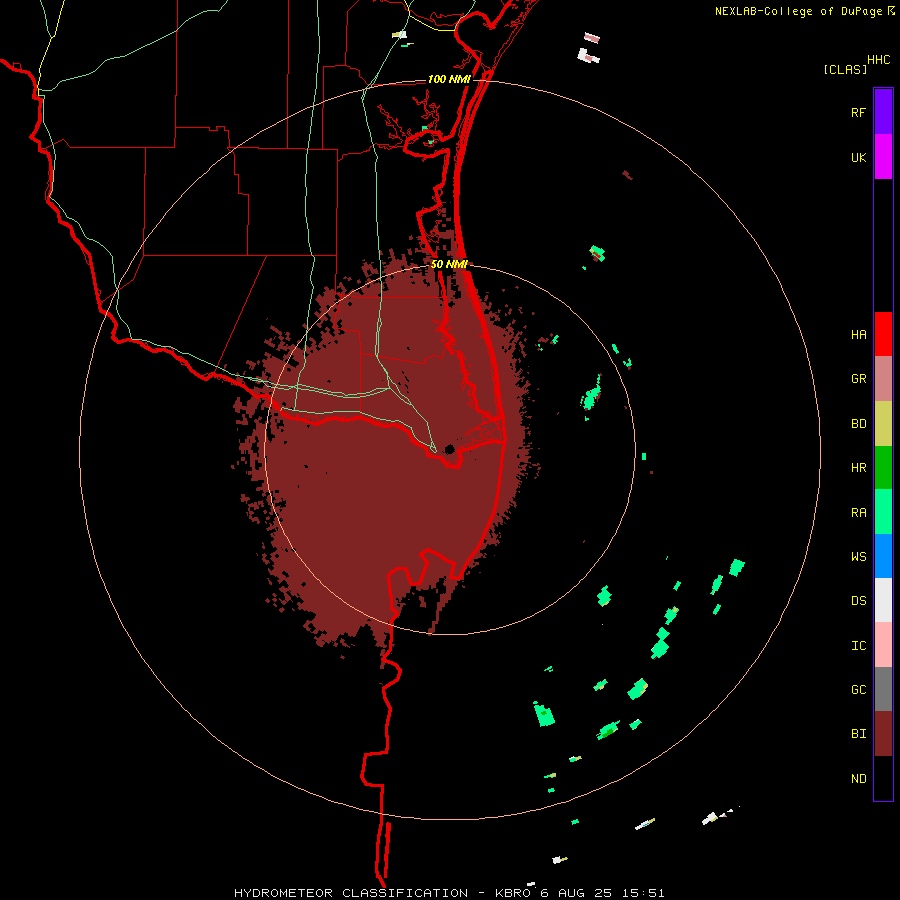The height and width of the screenshot is (900, 900).
Task: Click the DS white legend swatch
Action: pos(883,600)
